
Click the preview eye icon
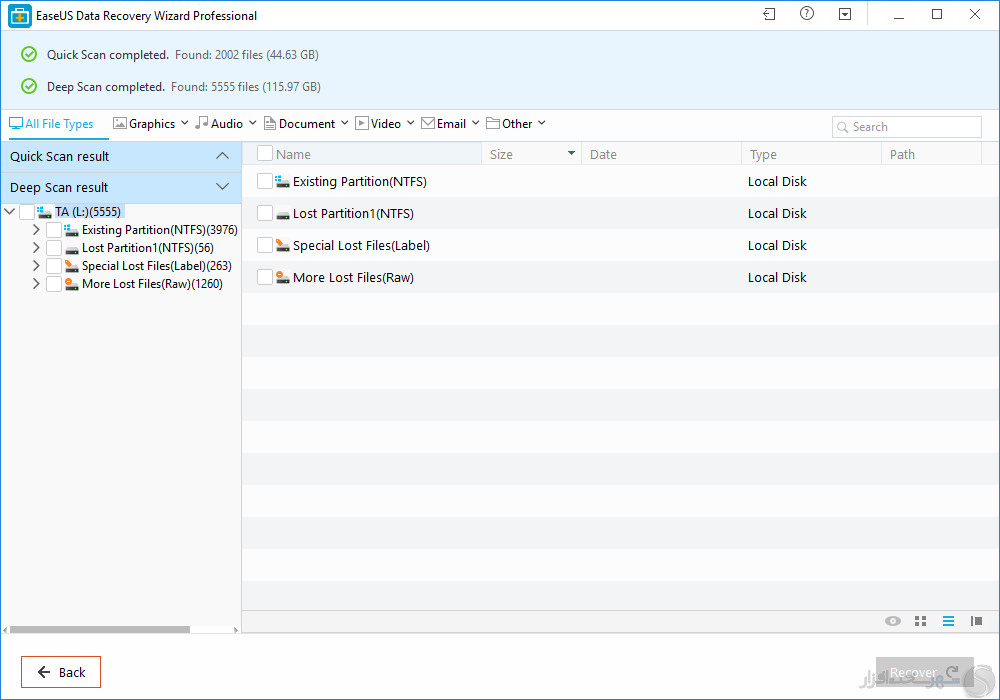coord(893,621)
